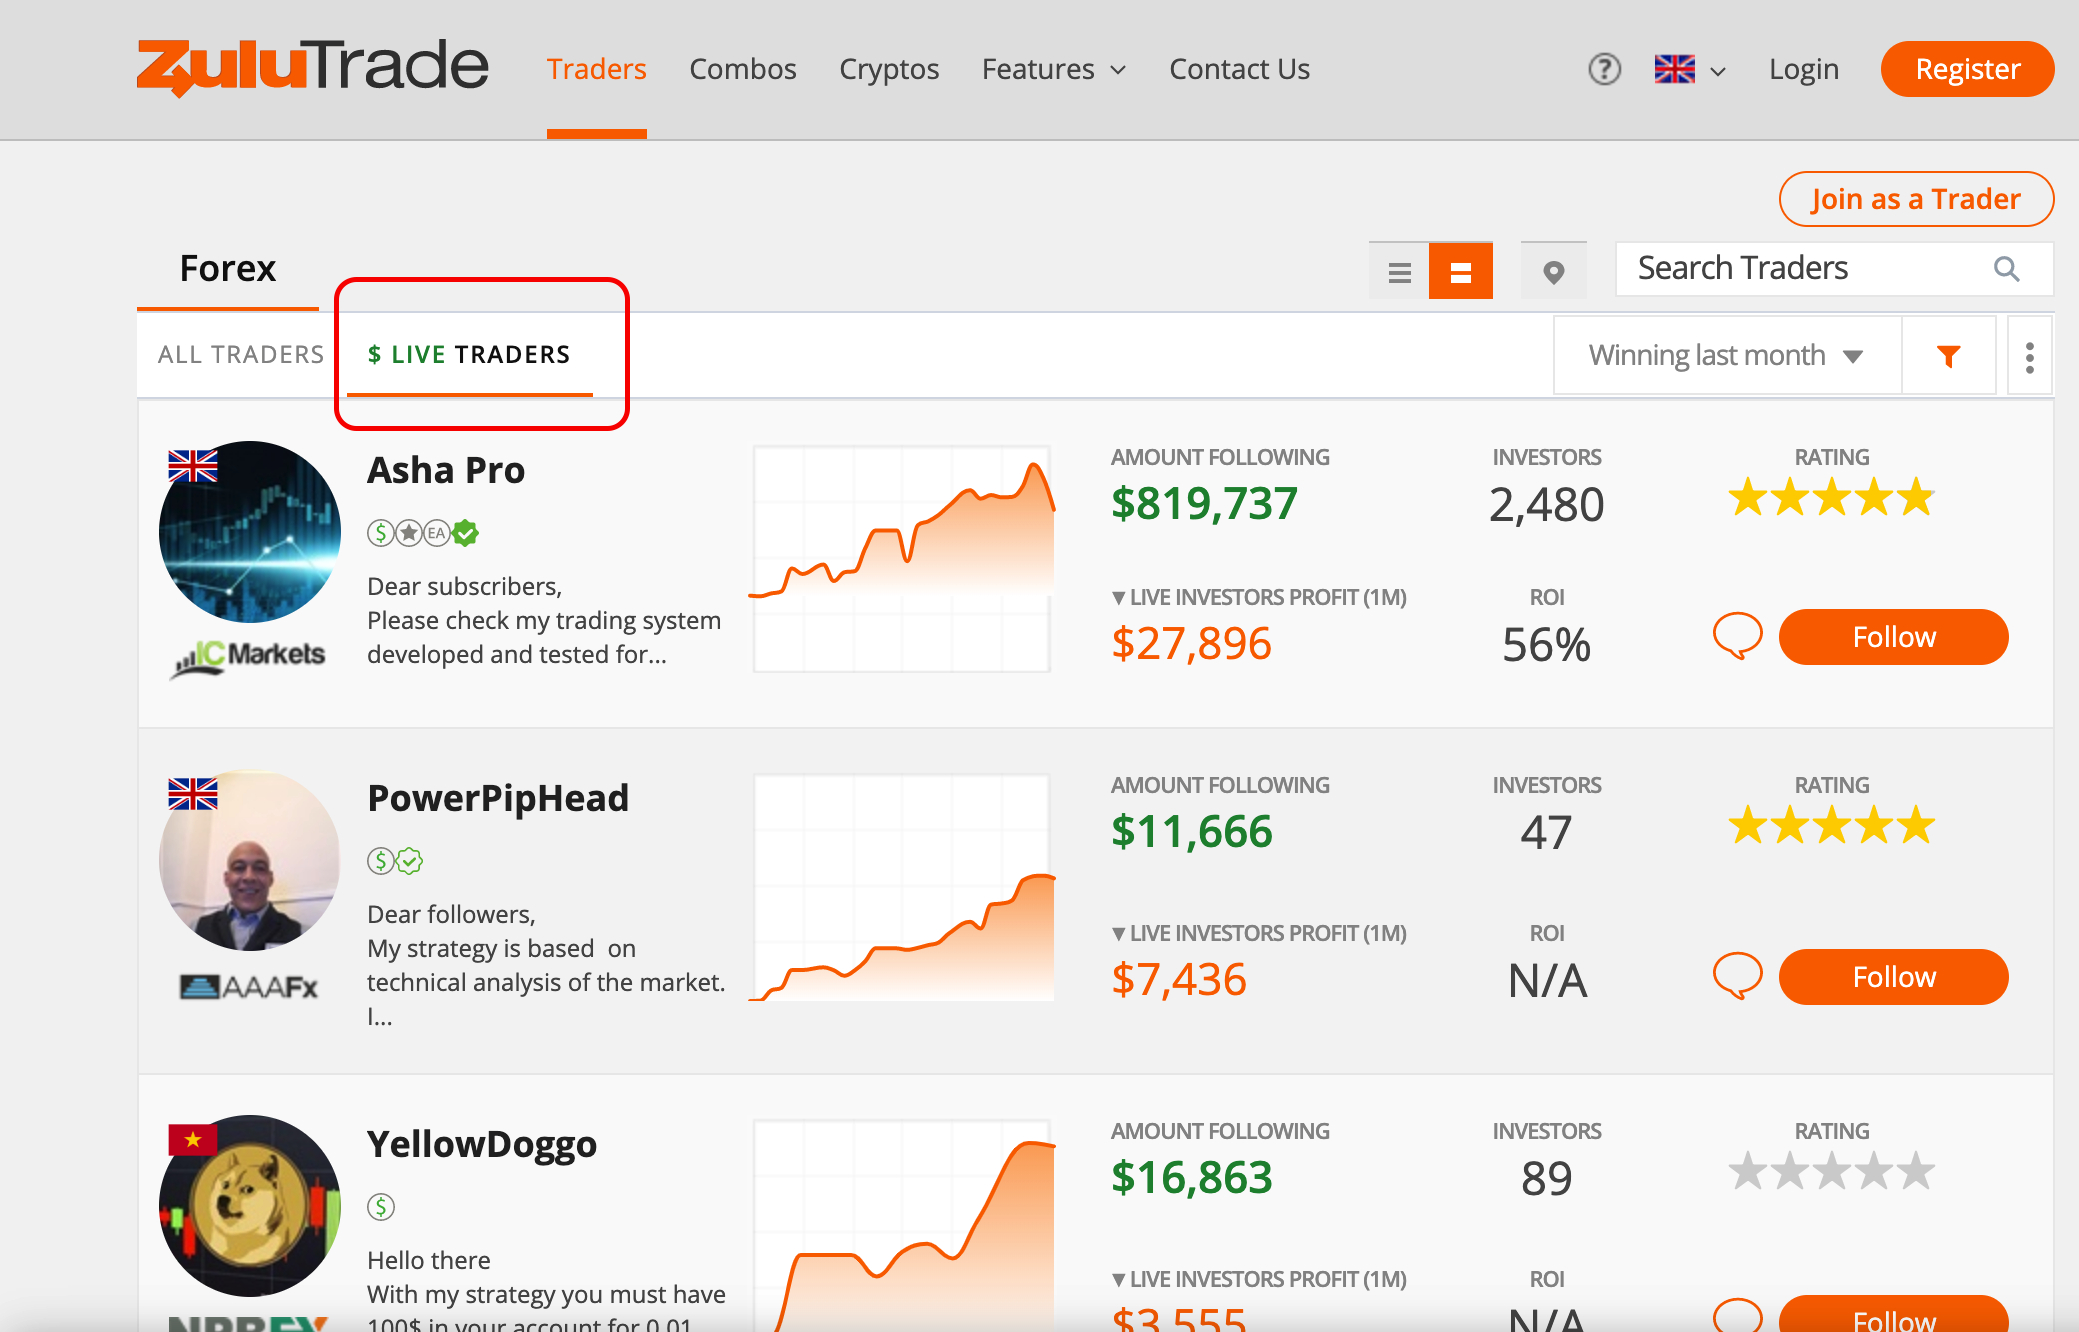Click Asha Pro verified badge icon
Viewport: 2079px width, 1332px height.
coord(465,533)
